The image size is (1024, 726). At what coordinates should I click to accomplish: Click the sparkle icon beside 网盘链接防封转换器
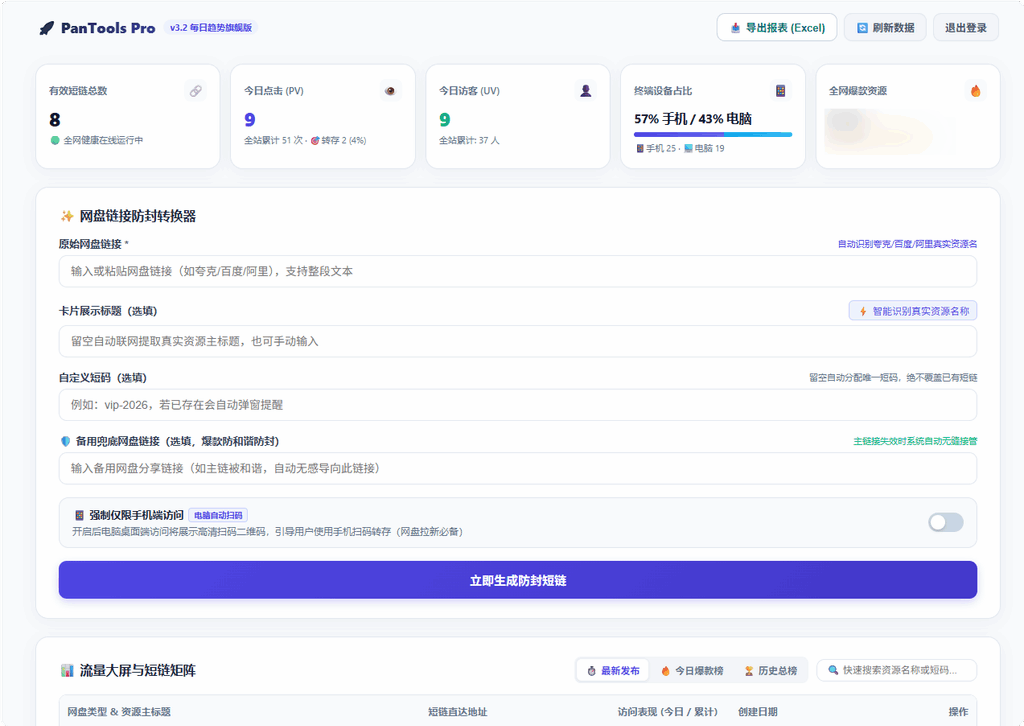click(x=67, y=216)
